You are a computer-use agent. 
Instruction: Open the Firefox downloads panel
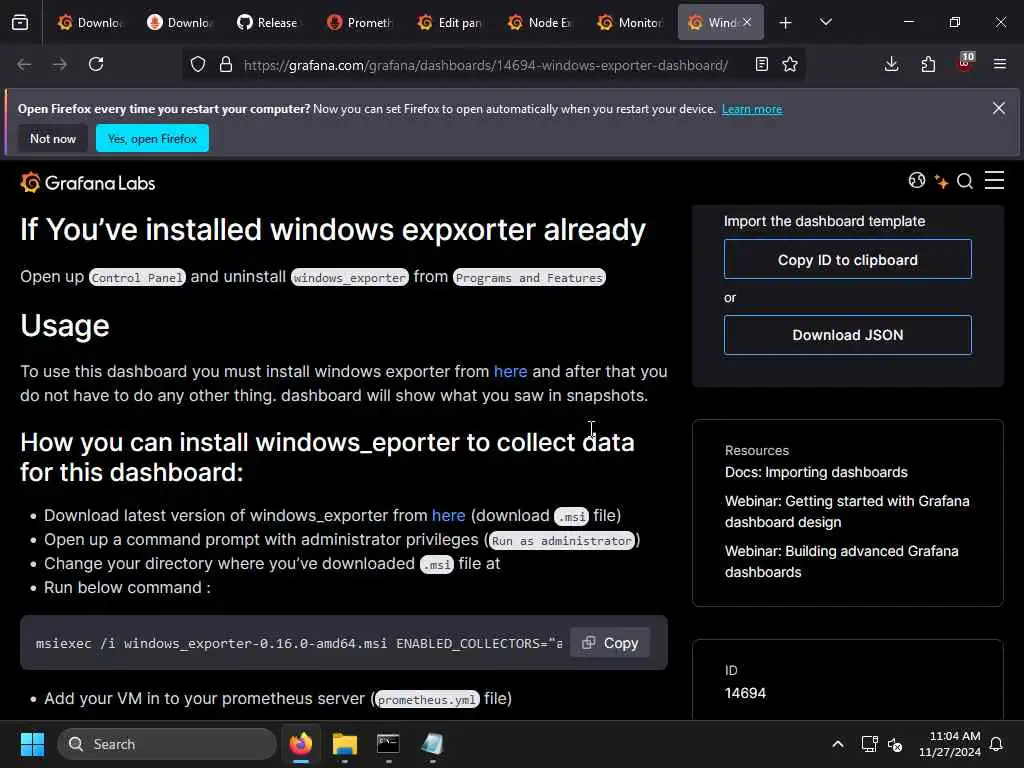[891, 65]
